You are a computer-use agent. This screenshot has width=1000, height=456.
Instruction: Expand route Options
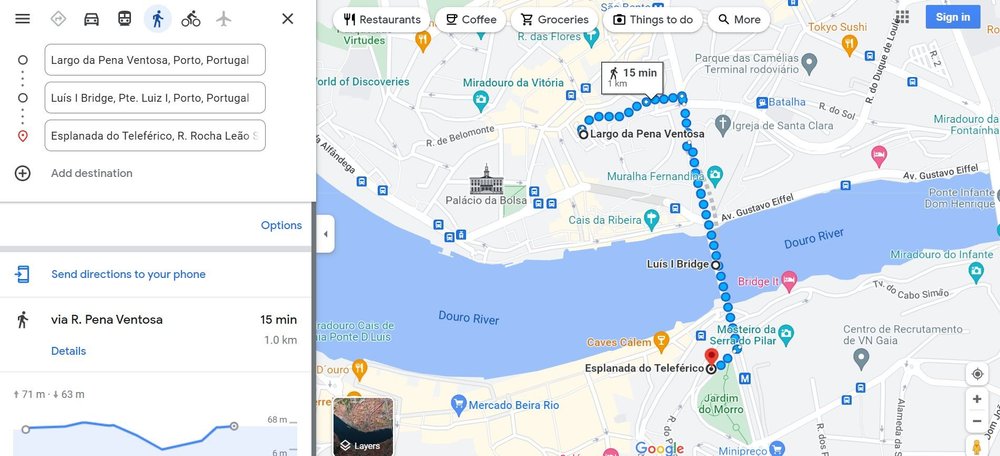pos(281,225)
